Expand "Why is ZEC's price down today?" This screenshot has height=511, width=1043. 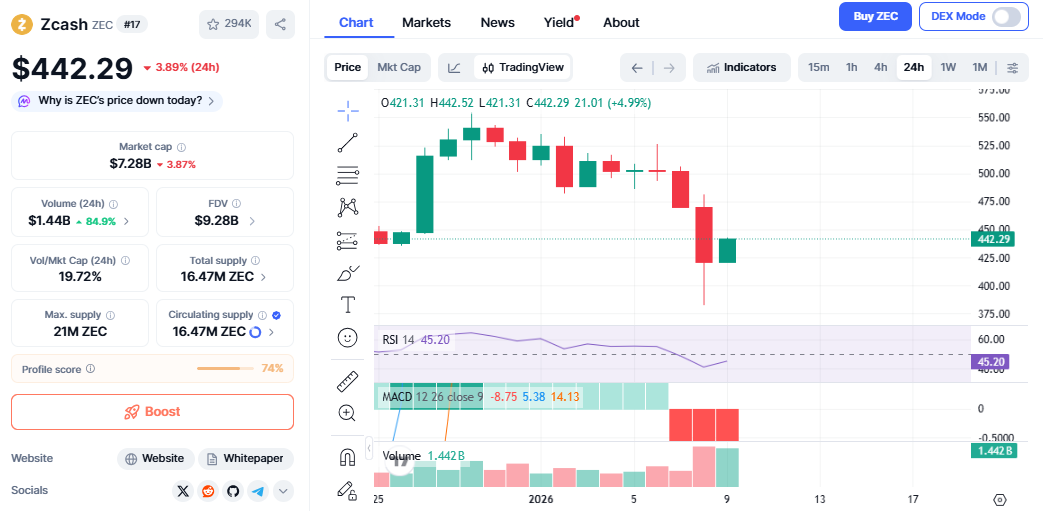point(116,101)
